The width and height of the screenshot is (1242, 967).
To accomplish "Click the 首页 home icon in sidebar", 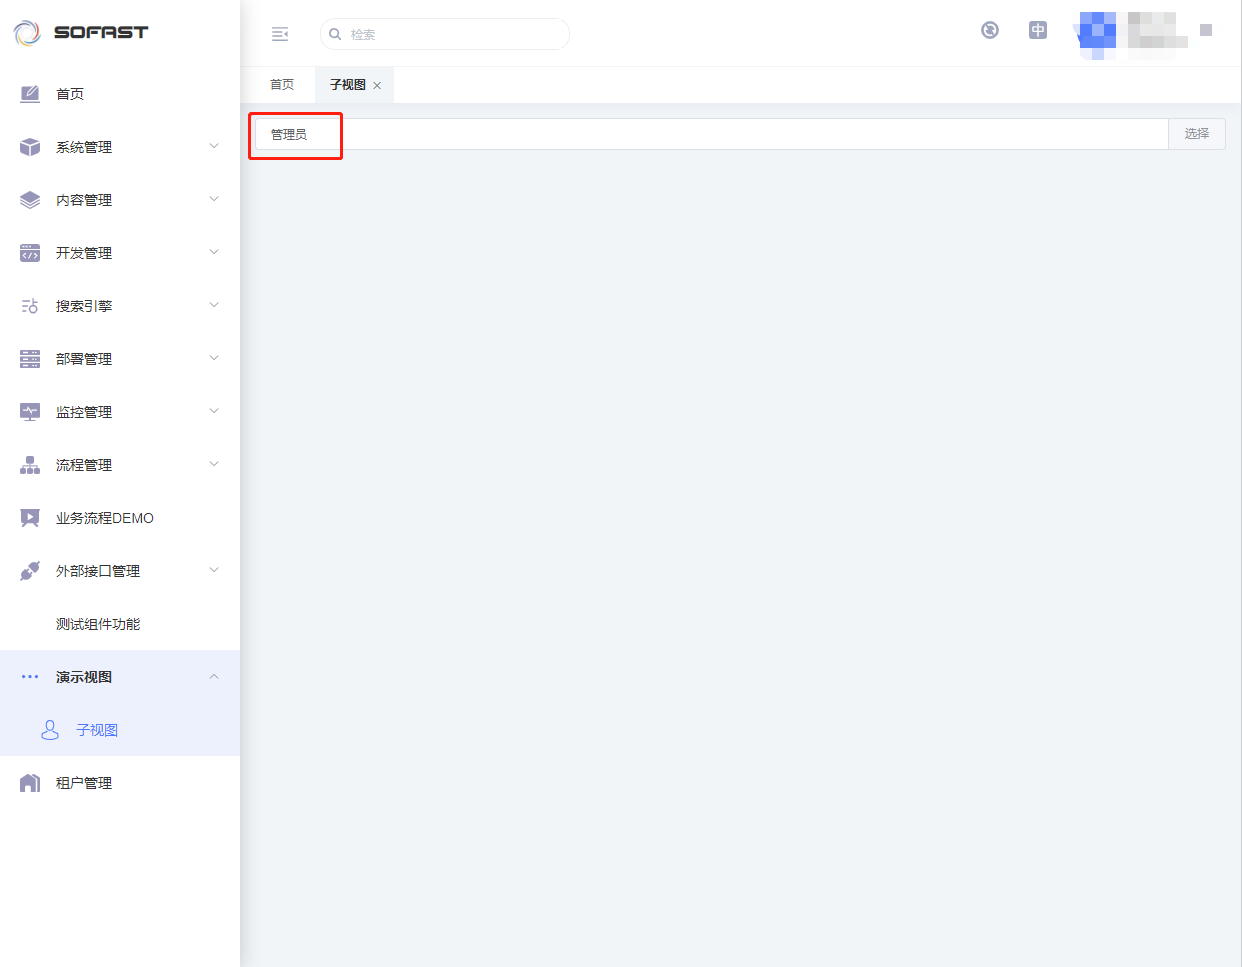I will click(30, 94).
